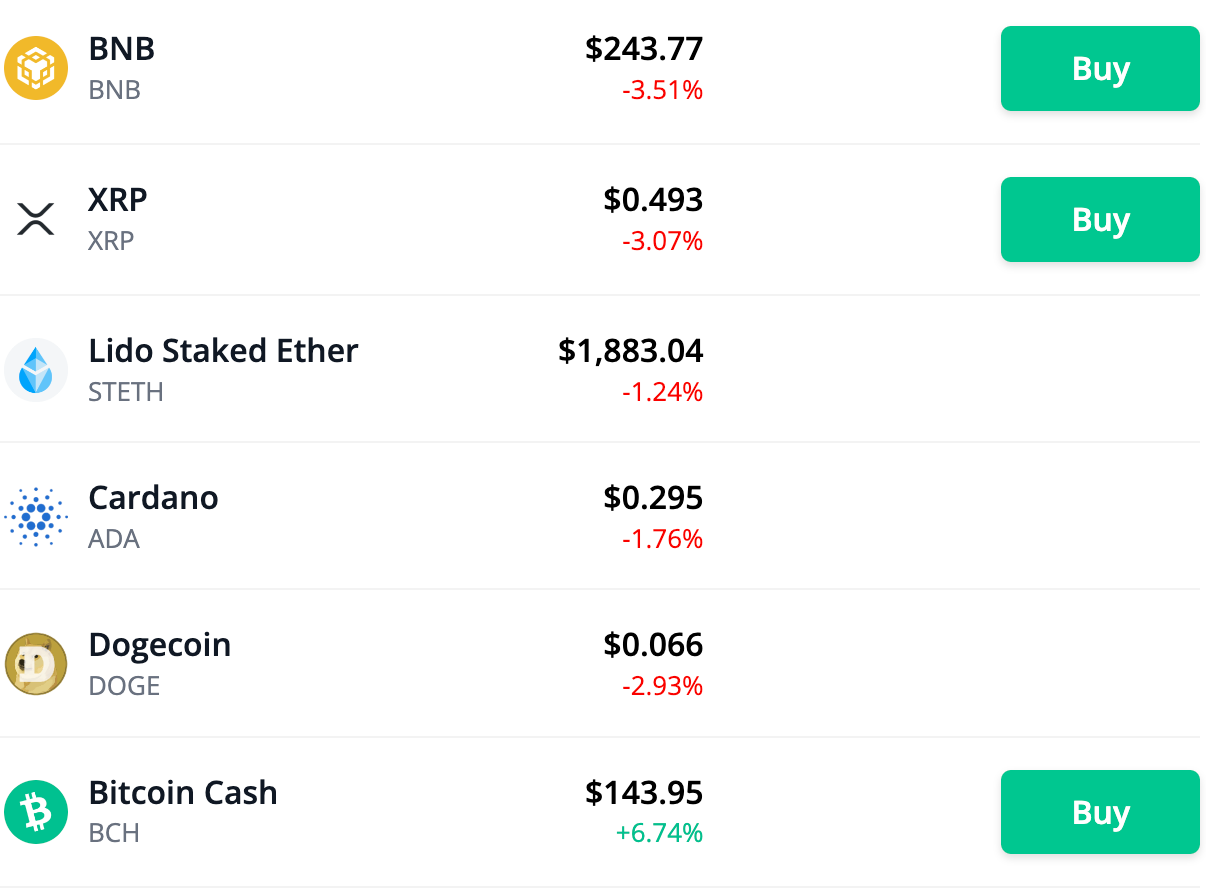This screenshot has width=1206, height=890.
Task: Open Cardano via its dotted circle logo
Action: [x=36, y=516]
